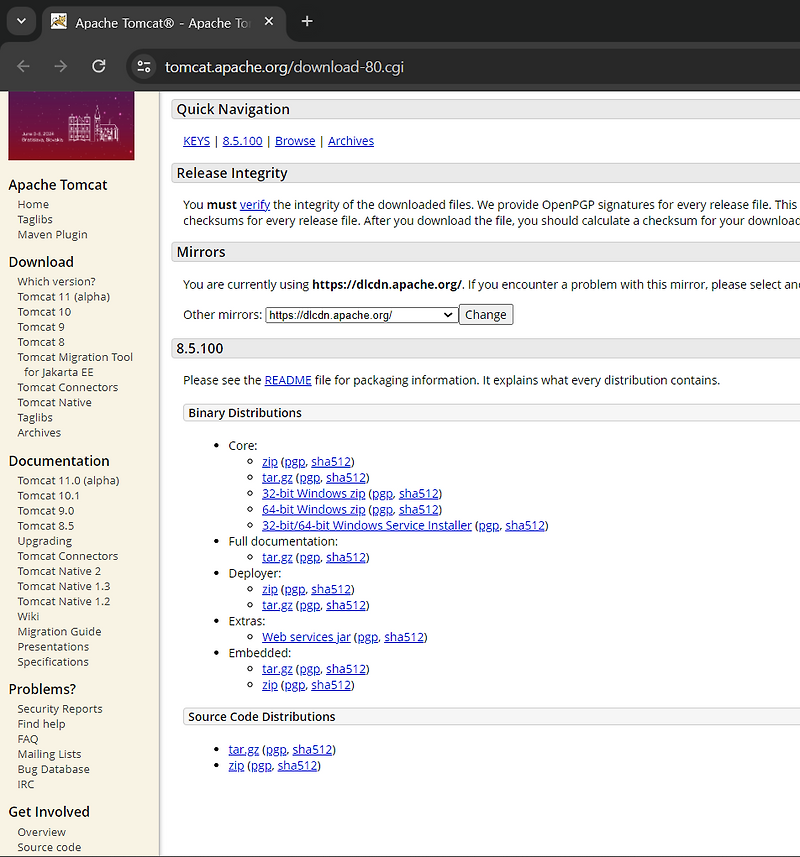The image size is (800, 857).
Task: Open a new browser tab
Action: pyautogui.click(x=307, y=22)
